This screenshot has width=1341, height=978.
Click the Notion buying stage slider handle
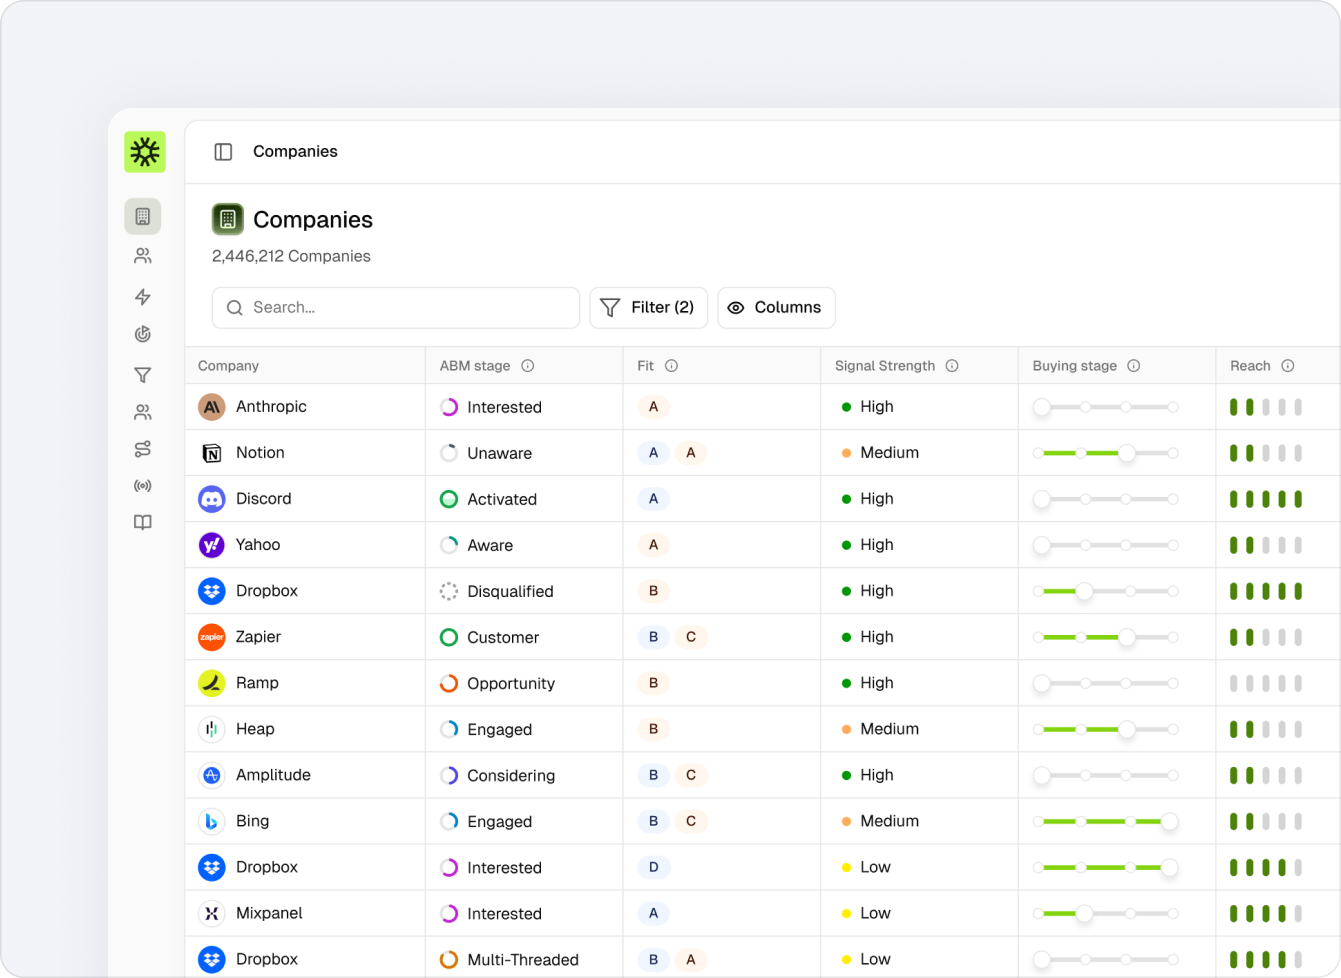tap(1127, 453)
